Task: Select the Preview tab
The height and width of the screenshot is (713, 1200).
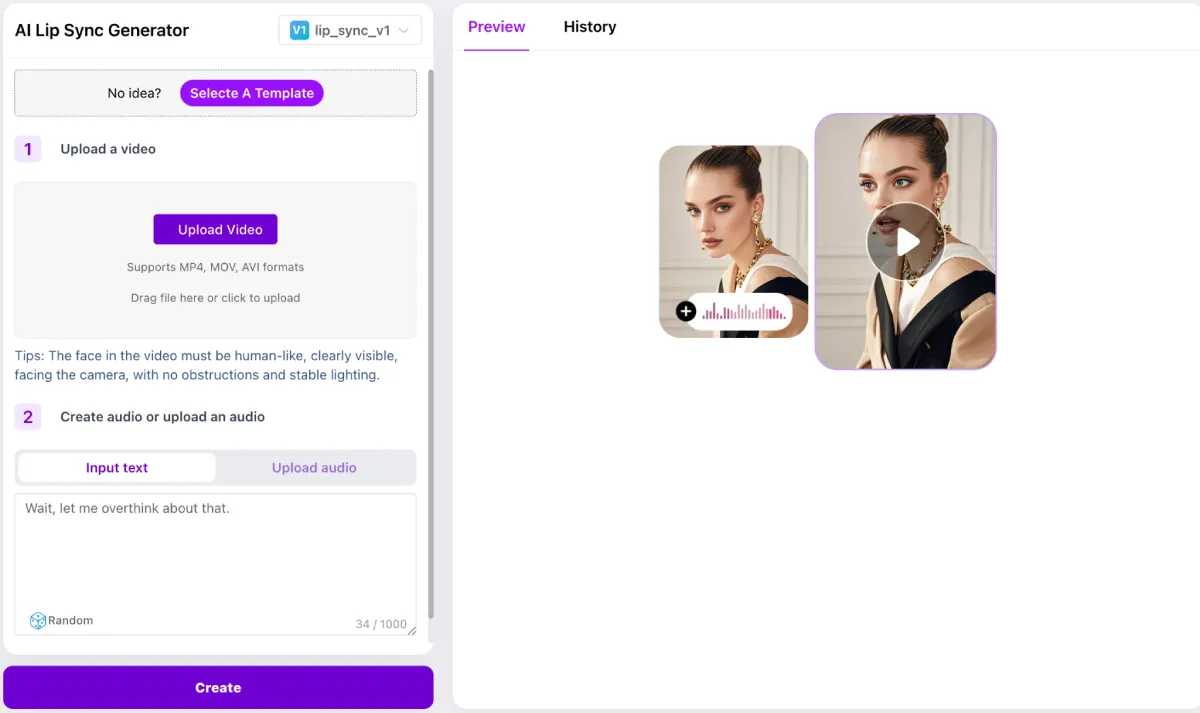Action: (x=496, y=27)
